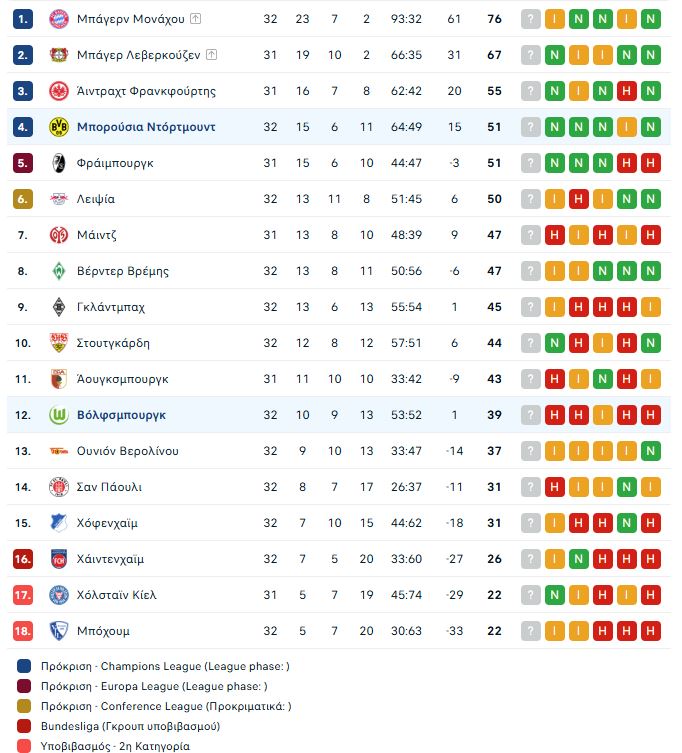Click the Eintracht Frankfurt crest icon

point(59,91)
